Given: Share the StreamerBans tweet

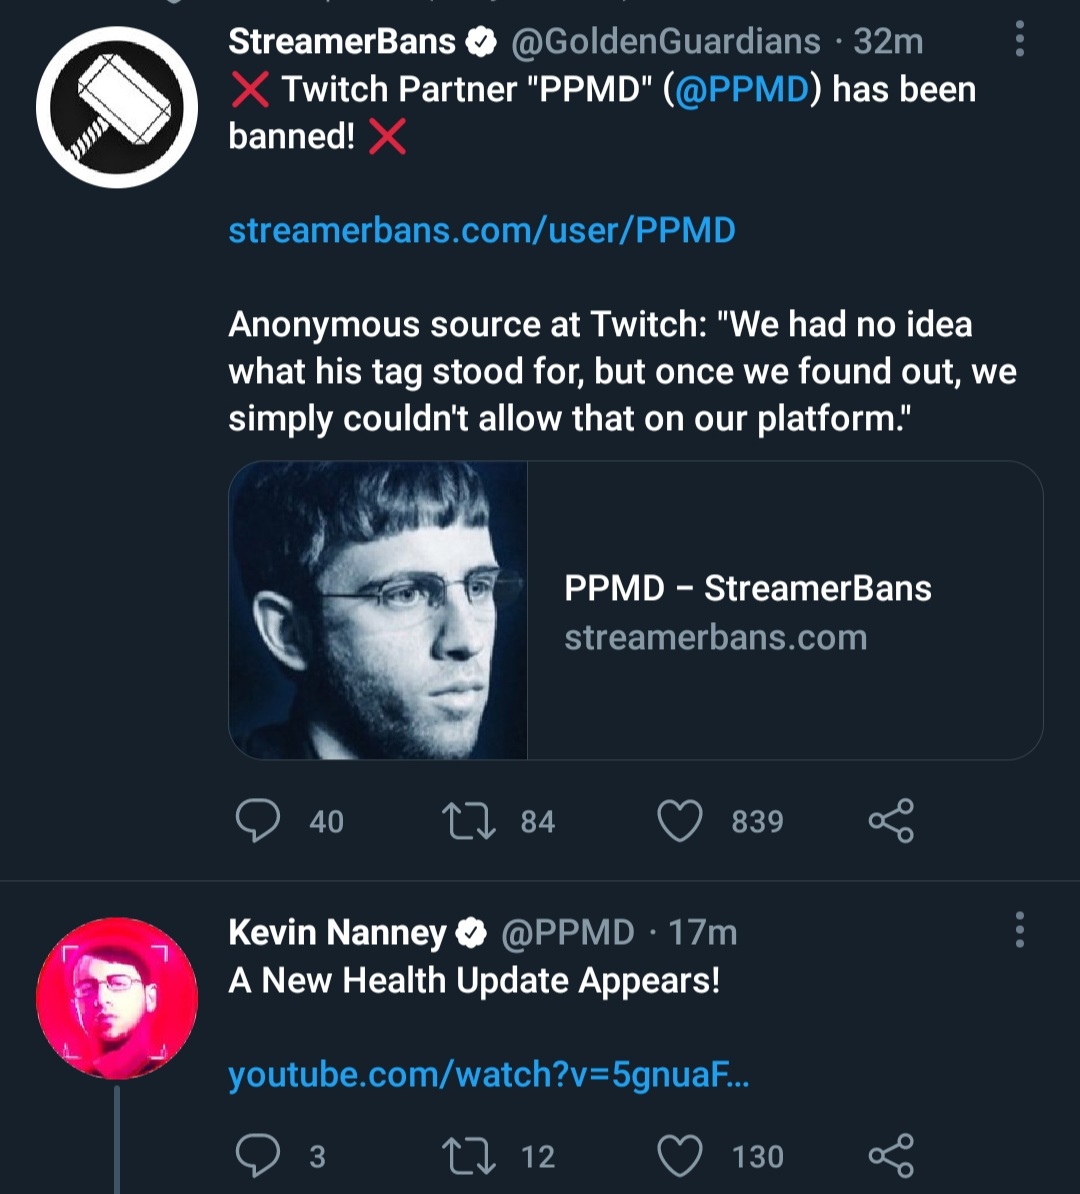Looking at the screenshot, I should 891,821.
